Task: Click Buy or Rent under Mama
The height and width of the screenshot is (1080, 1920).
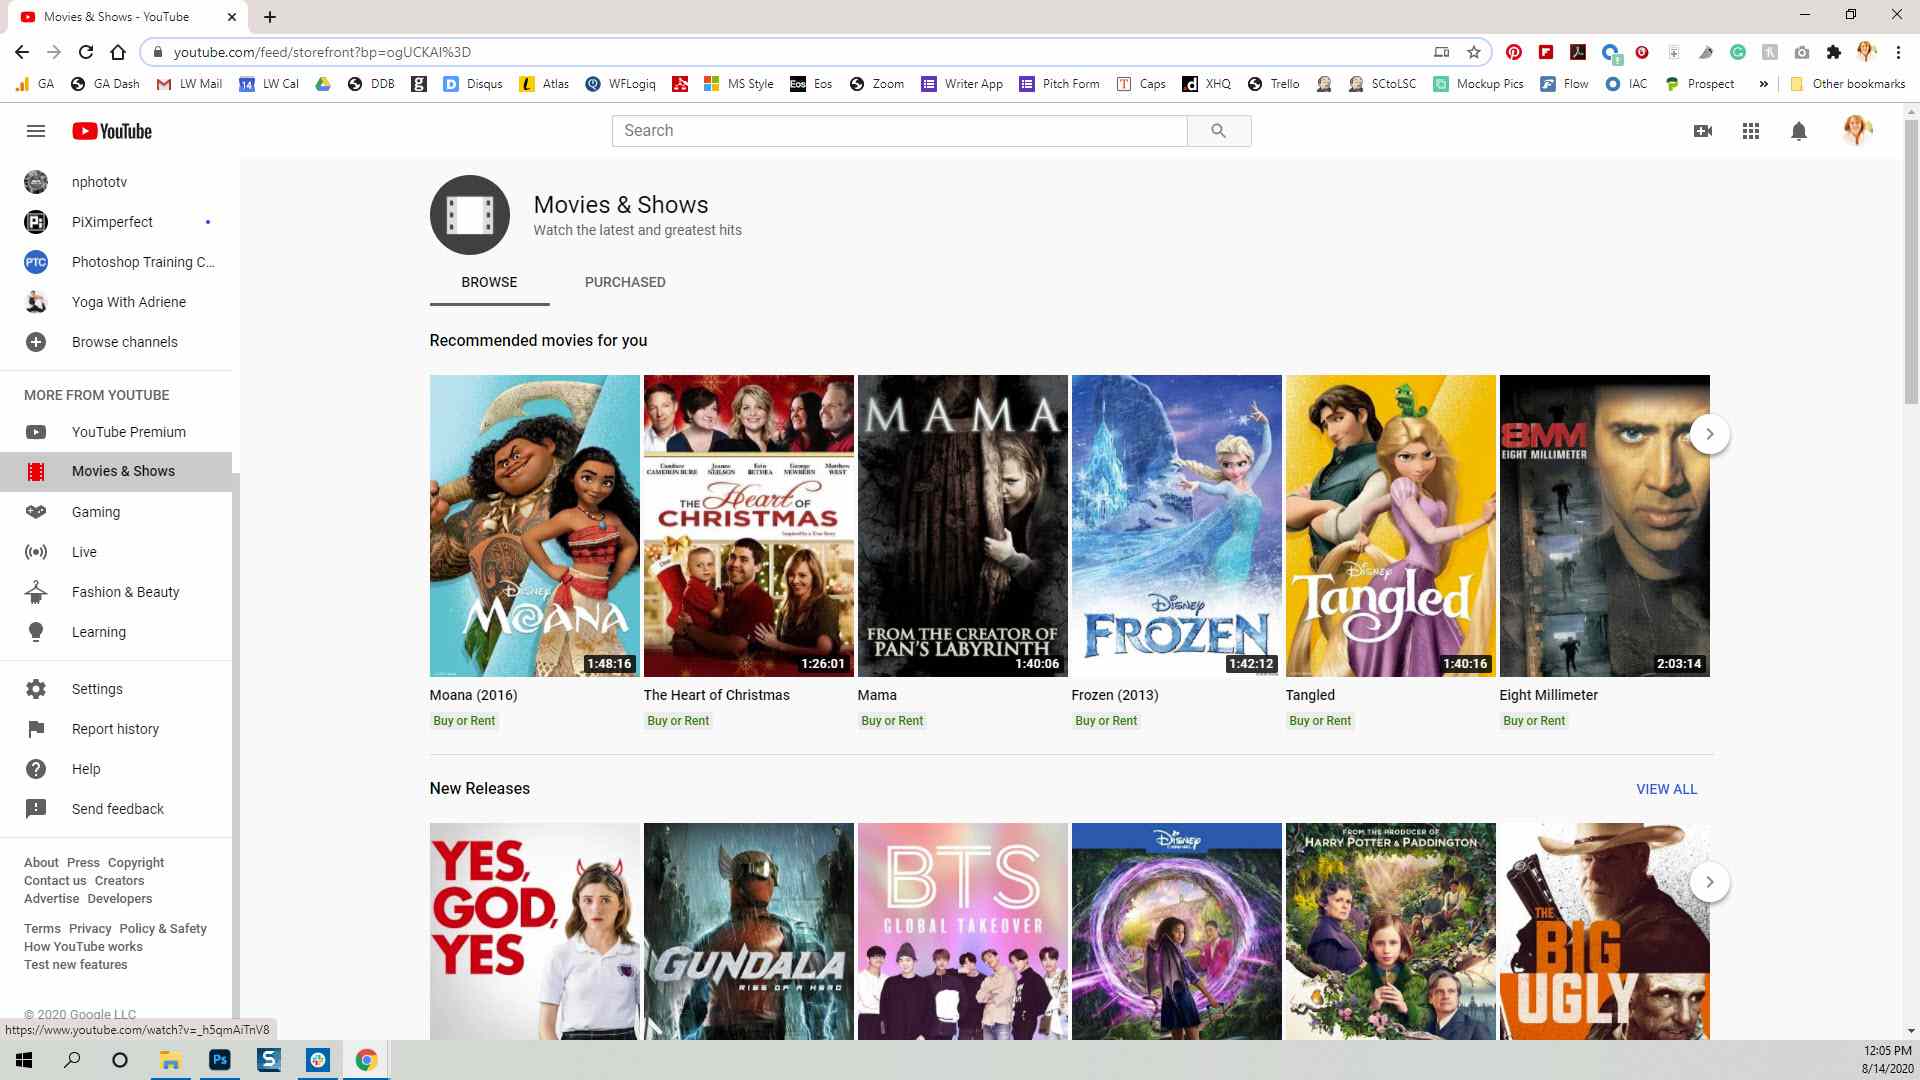Action: click(892, 721)
